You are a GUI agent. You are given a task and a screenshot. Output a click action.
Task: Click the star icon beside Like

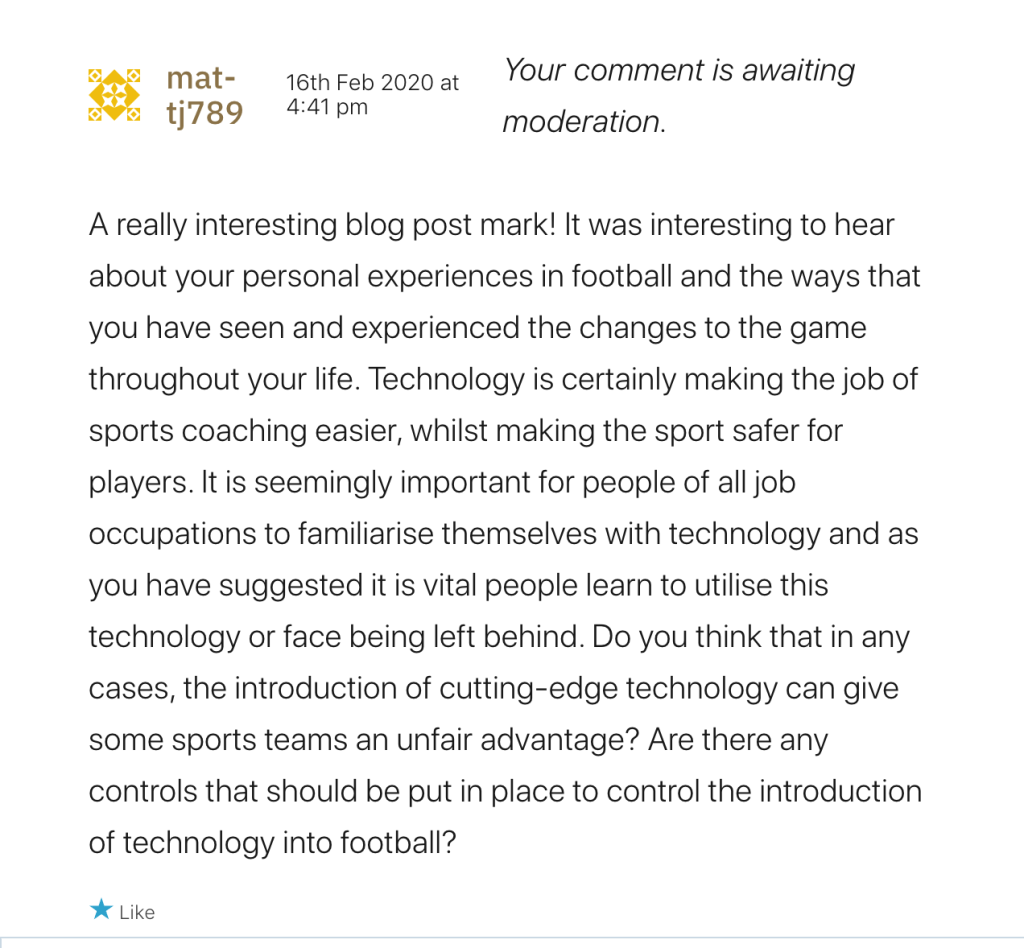[x=101, y=910]
